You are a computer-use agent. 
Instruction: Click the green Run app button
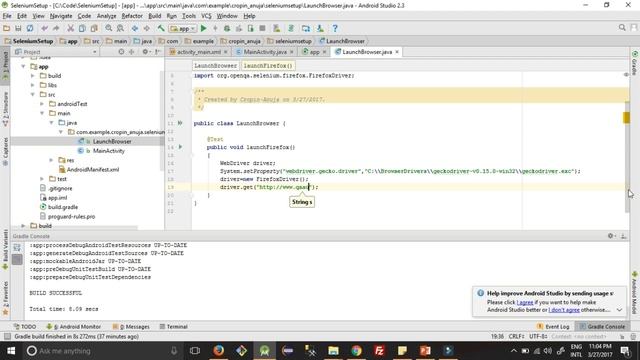point(203,28)
